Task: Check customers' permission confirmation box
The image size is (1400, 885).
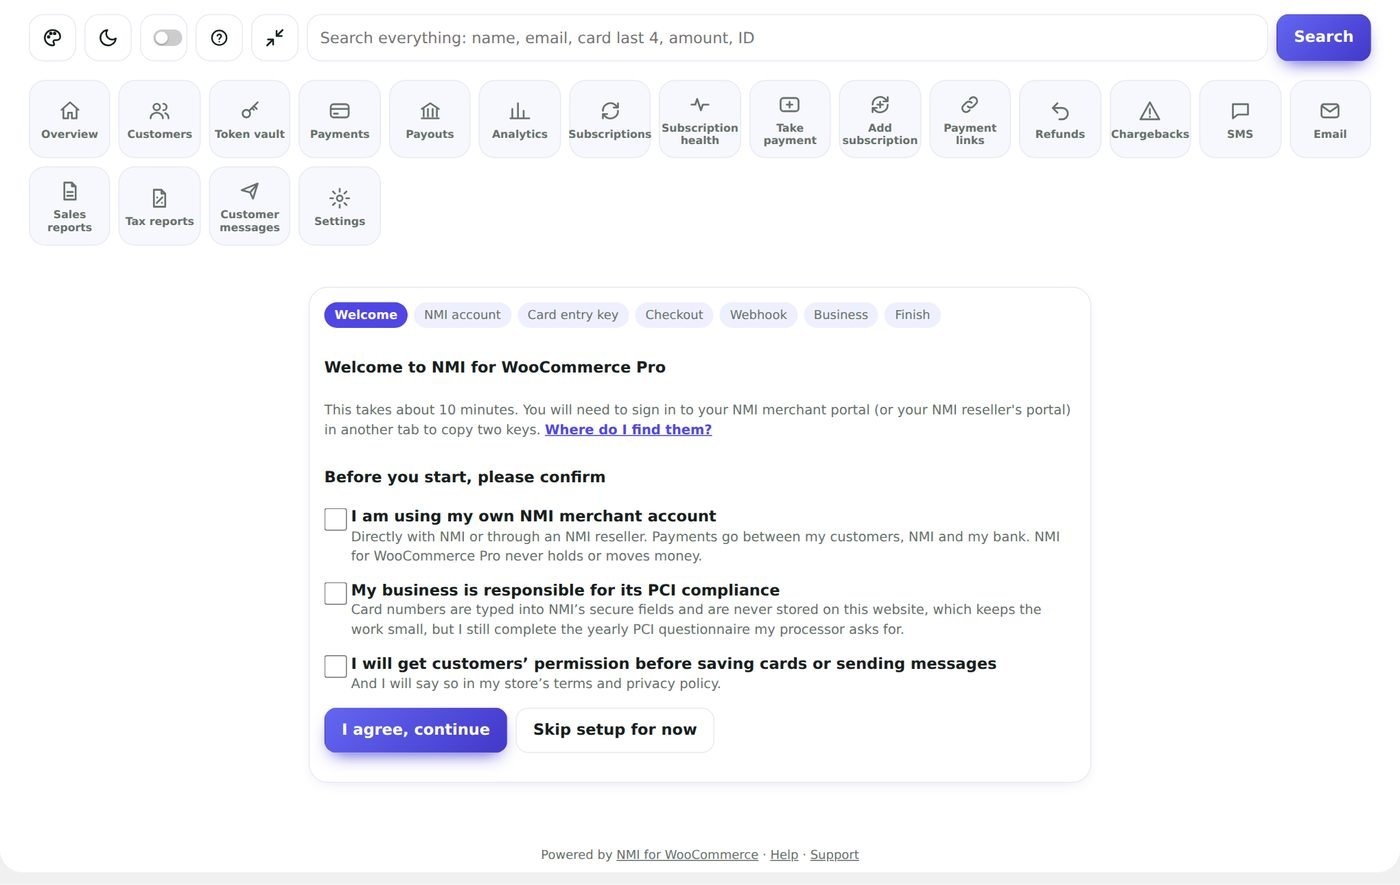Action: (x=336, y=666)
